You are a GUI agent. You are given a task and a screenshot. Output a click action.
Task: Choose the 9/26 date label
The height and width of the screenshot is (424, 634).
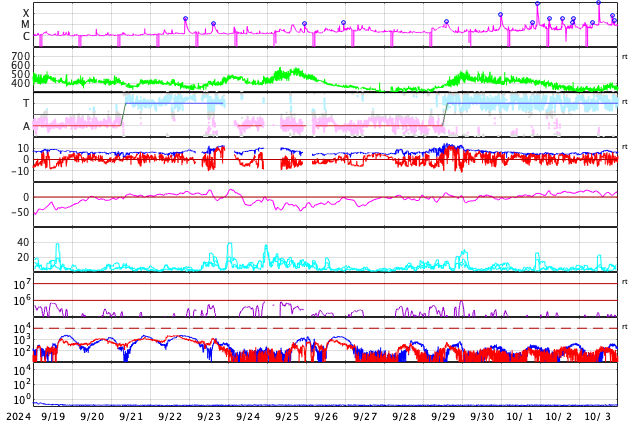tap(325, 416)
